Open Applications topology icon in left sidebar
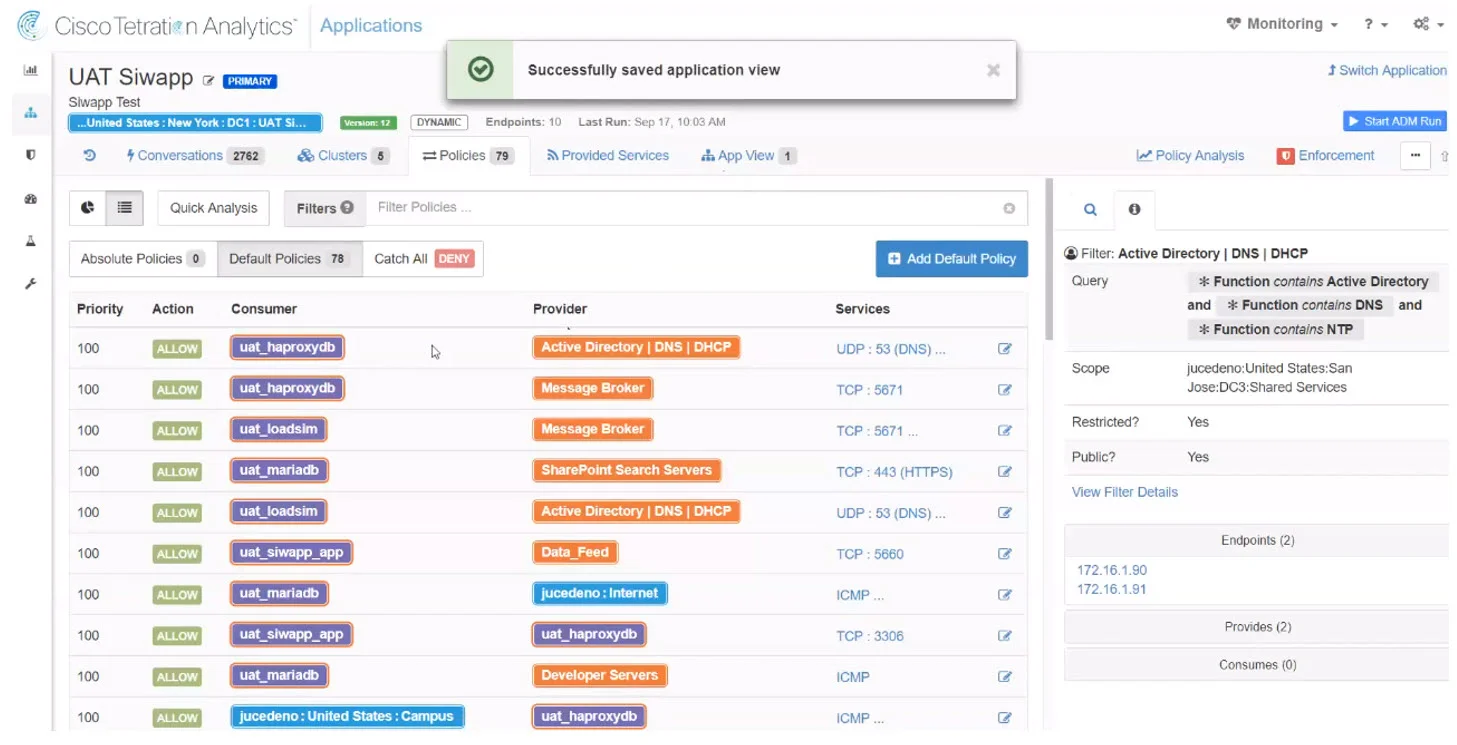The image size is (1457, 745). coord(30,113)
